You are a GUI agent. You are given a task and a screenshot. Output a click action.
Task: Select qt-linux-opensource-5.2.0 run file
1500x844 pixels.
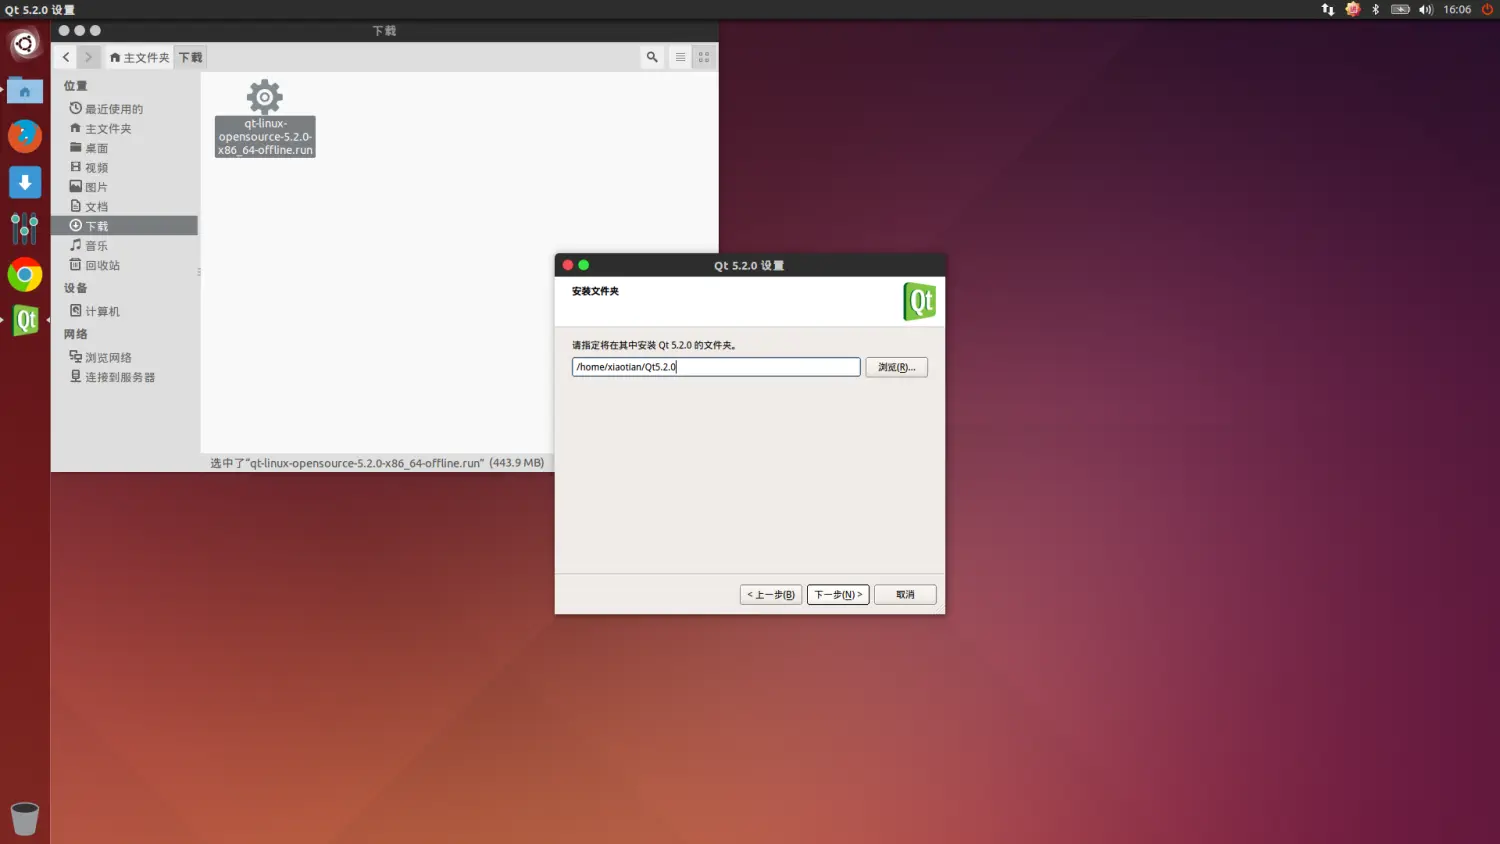(x=265, y=118)
